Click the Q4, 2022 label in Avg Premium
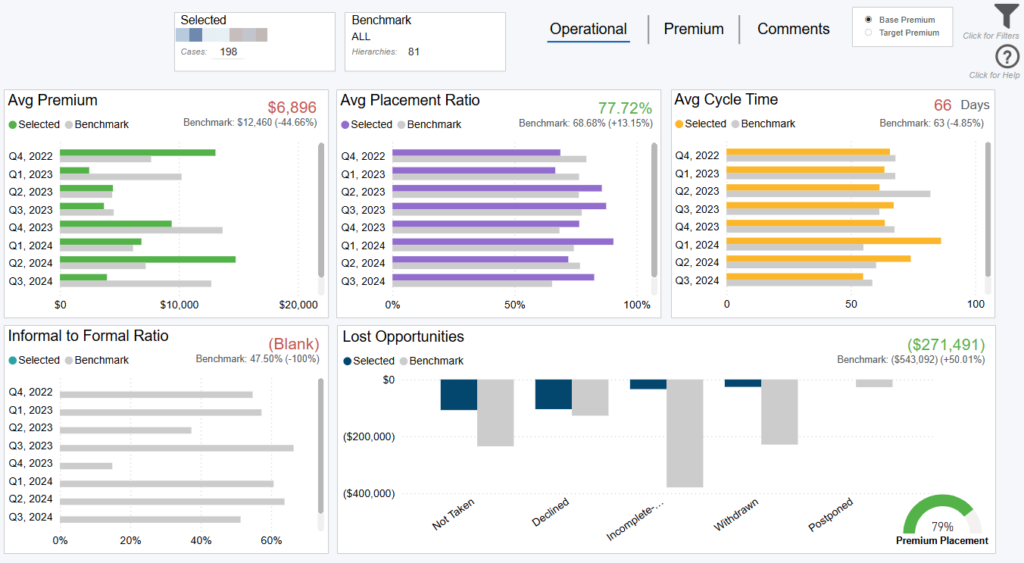Image resolution: width=1024 pixels, height=563 pixels. click(x=29, y=156)
